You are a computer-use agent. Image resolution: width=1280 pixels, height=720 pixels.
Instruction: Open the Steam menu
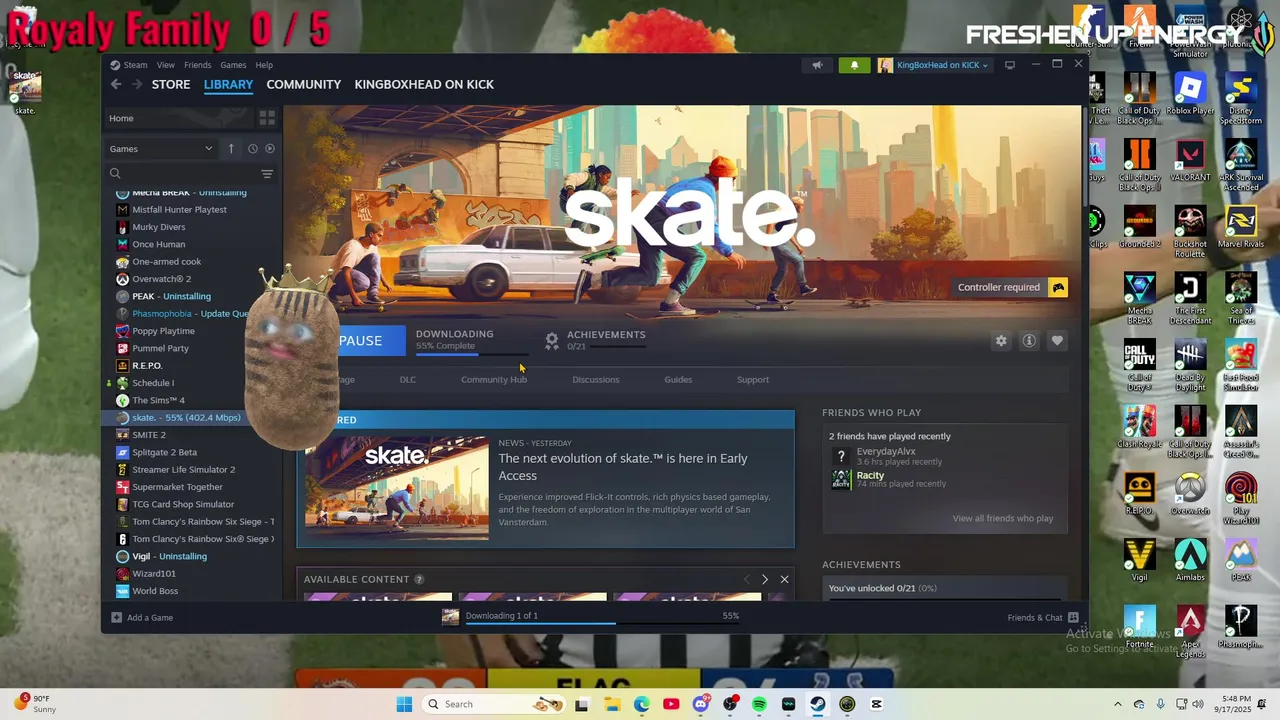coord(135,65)
